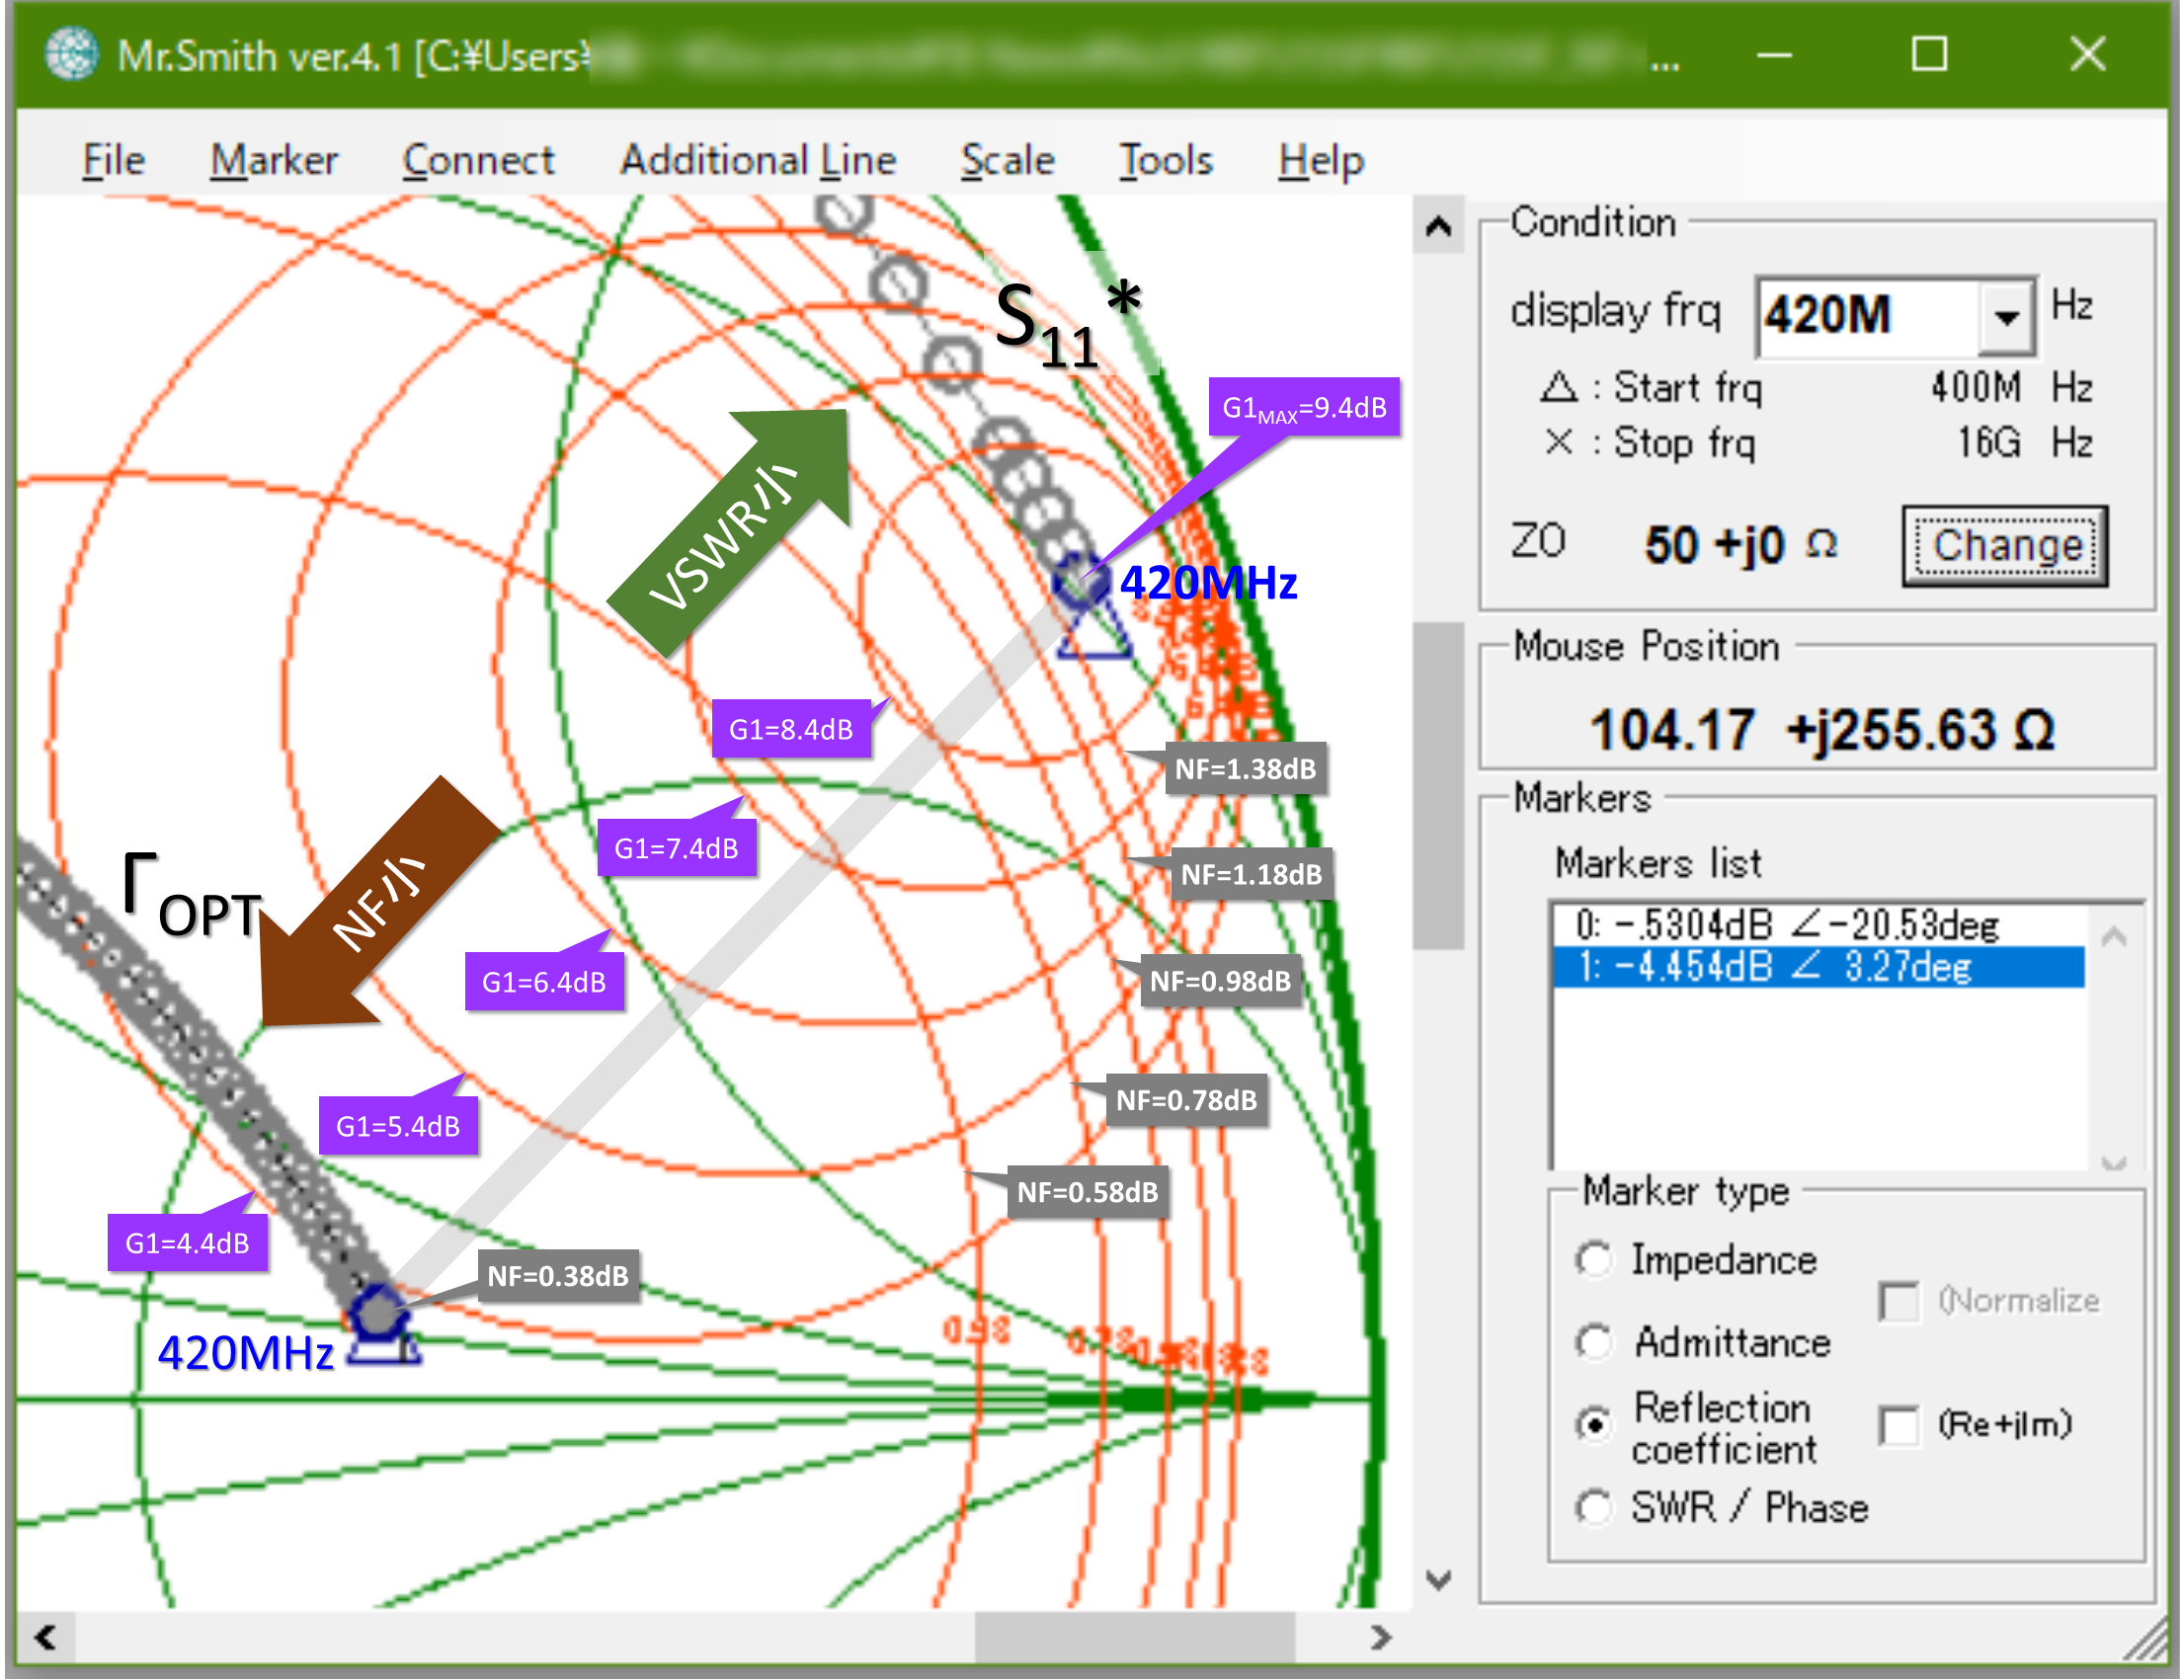The image size is (2184, 1680).
Task: Open the Connect menu
Action: point(478,160)
